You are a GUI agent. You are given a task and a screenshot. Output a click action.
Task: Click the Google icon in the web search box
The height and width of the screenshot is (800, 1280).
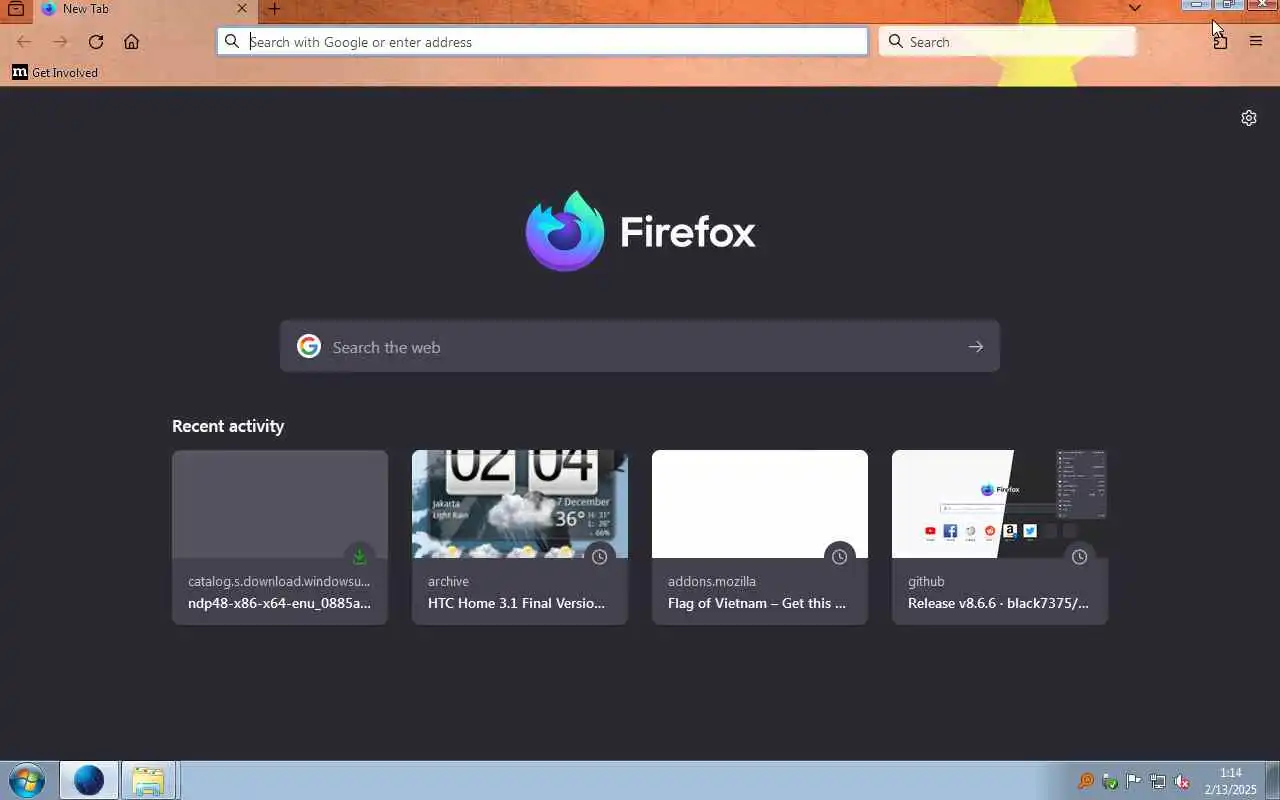[x=309, y=346]
